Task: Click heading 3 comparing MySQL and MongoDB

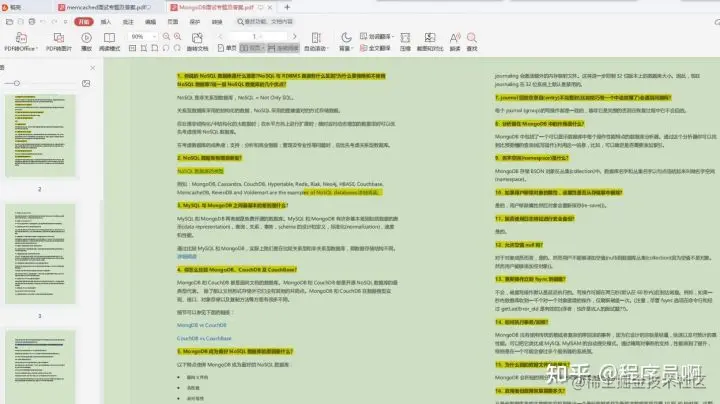Action: (x=233, y=205)
